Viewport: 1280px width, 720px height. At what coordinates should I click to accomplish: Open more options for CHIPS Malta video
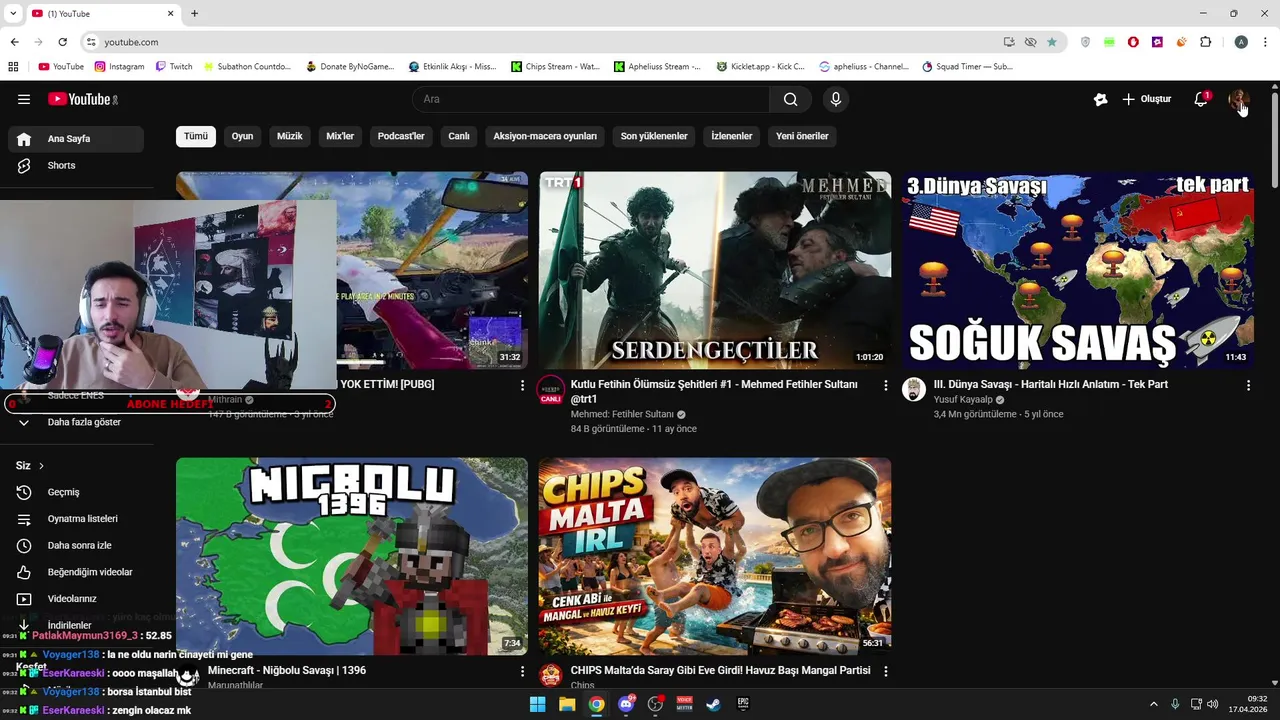point(885,671)
